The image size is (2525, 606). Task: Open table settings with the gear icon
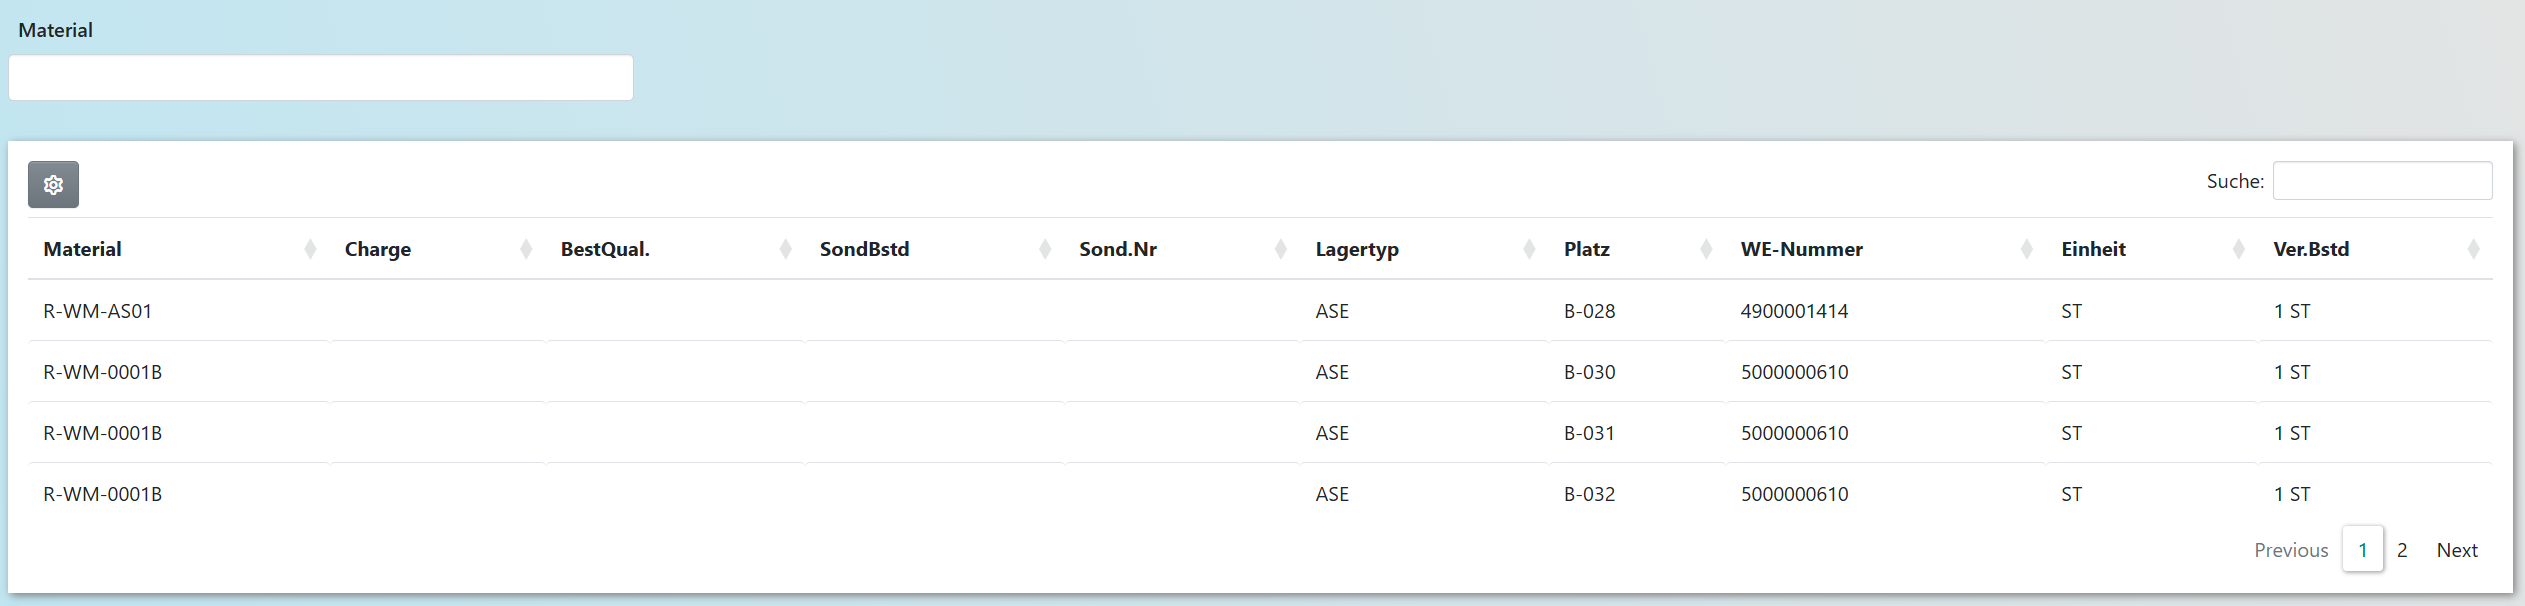pyautogui.click(x=53, y=185)
